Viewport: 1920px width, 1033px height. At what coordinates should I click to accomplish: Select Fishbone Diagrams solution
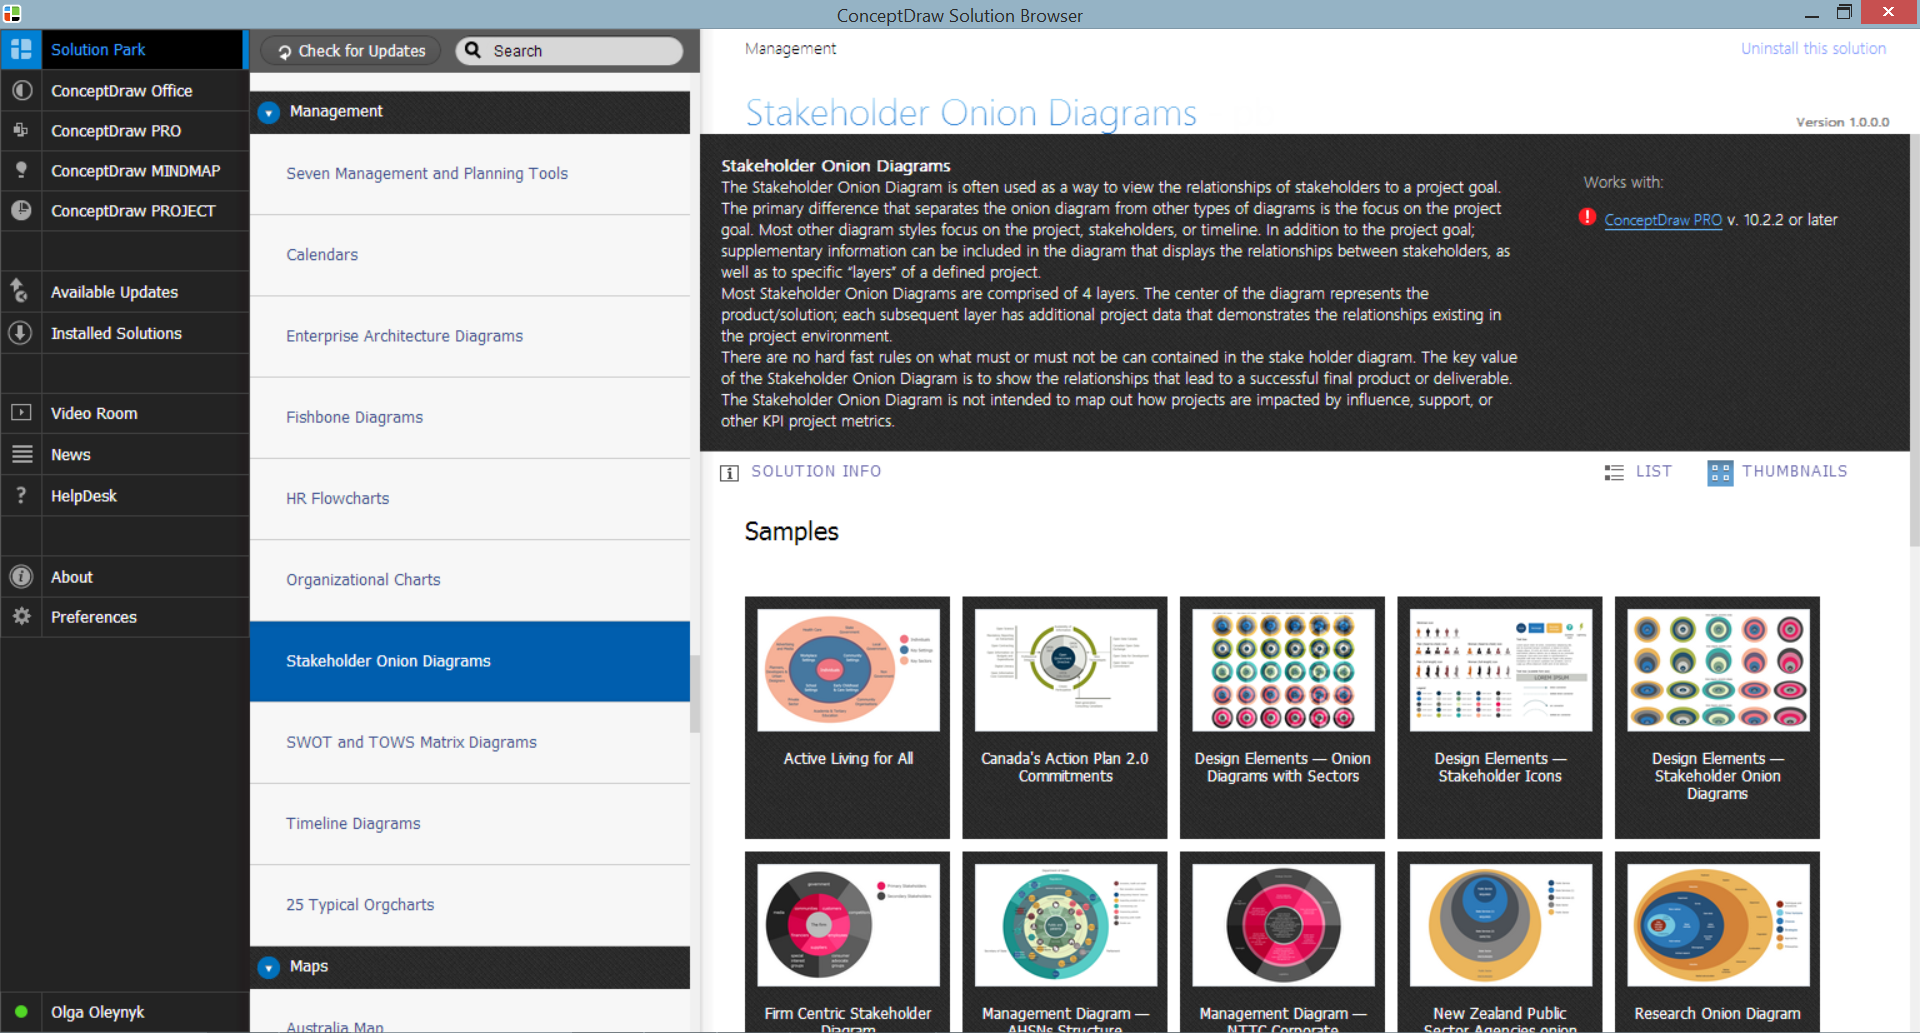point(470,416)
